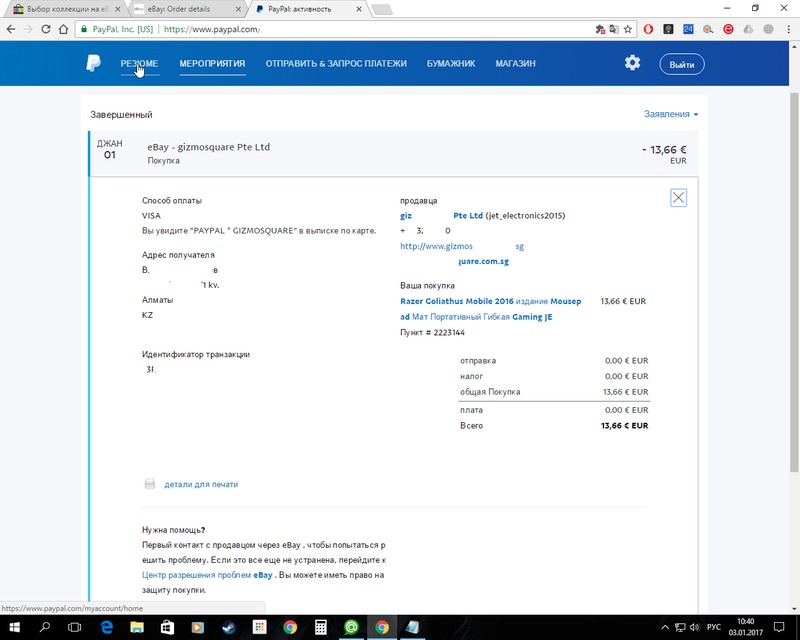Open the Windows Store taskbar icon
Image resolution: width=800 pixels, height=640 pixels.
tap(167, 627)
